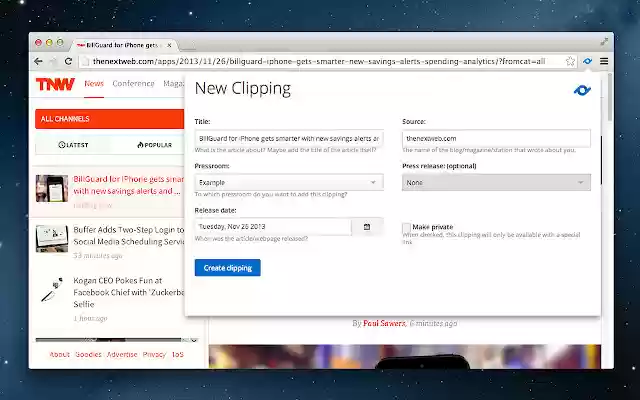Click the Release date text field
The width and height of the screenshot is (640, 400).
tap(273, 227)
